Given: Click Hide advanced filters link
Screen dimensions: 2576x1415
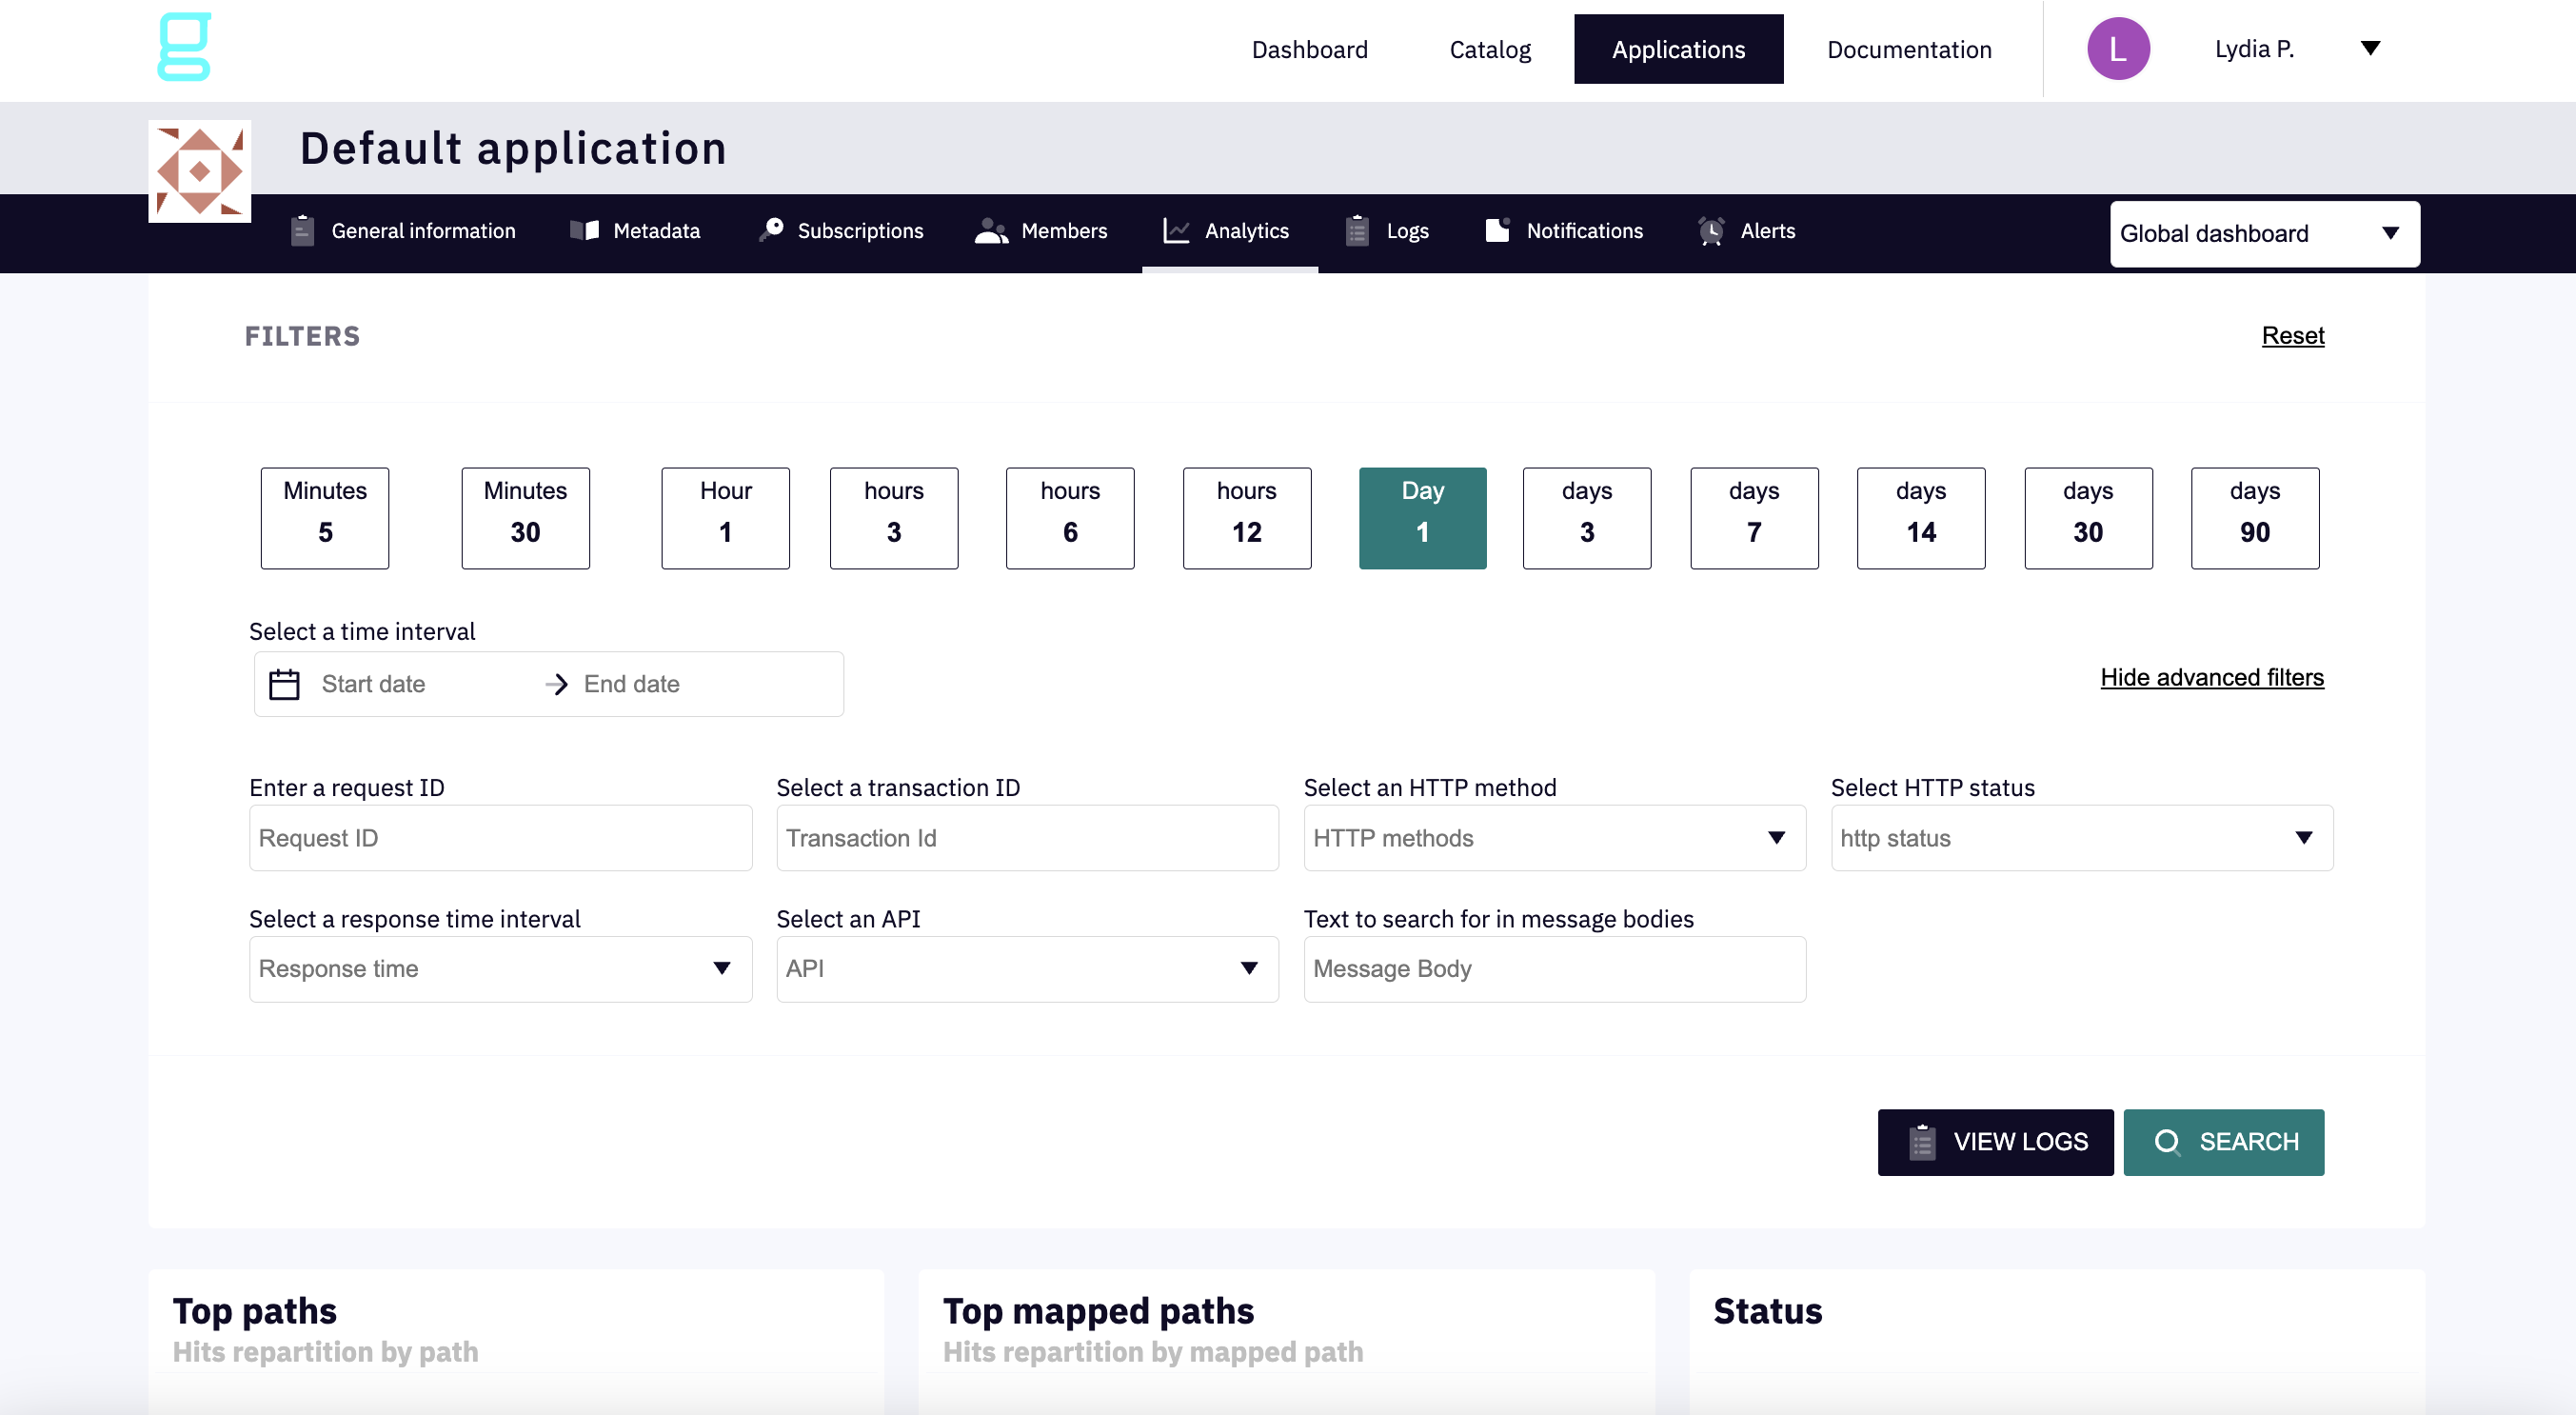Looking at the screenshot, I should pyautogui.click(x=2211, y=678).
